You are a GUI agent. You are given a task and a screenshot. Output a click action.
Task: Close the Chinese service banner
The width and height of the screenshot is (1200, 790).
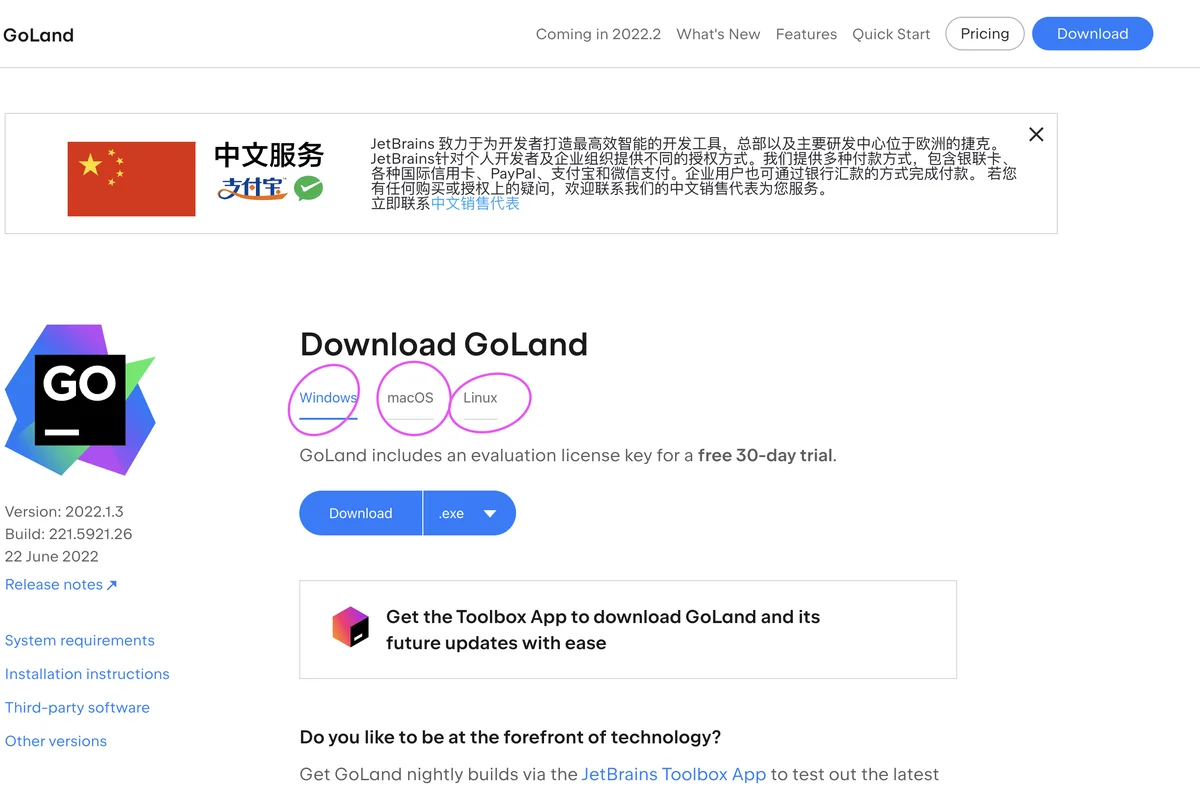coord(1036,134)
